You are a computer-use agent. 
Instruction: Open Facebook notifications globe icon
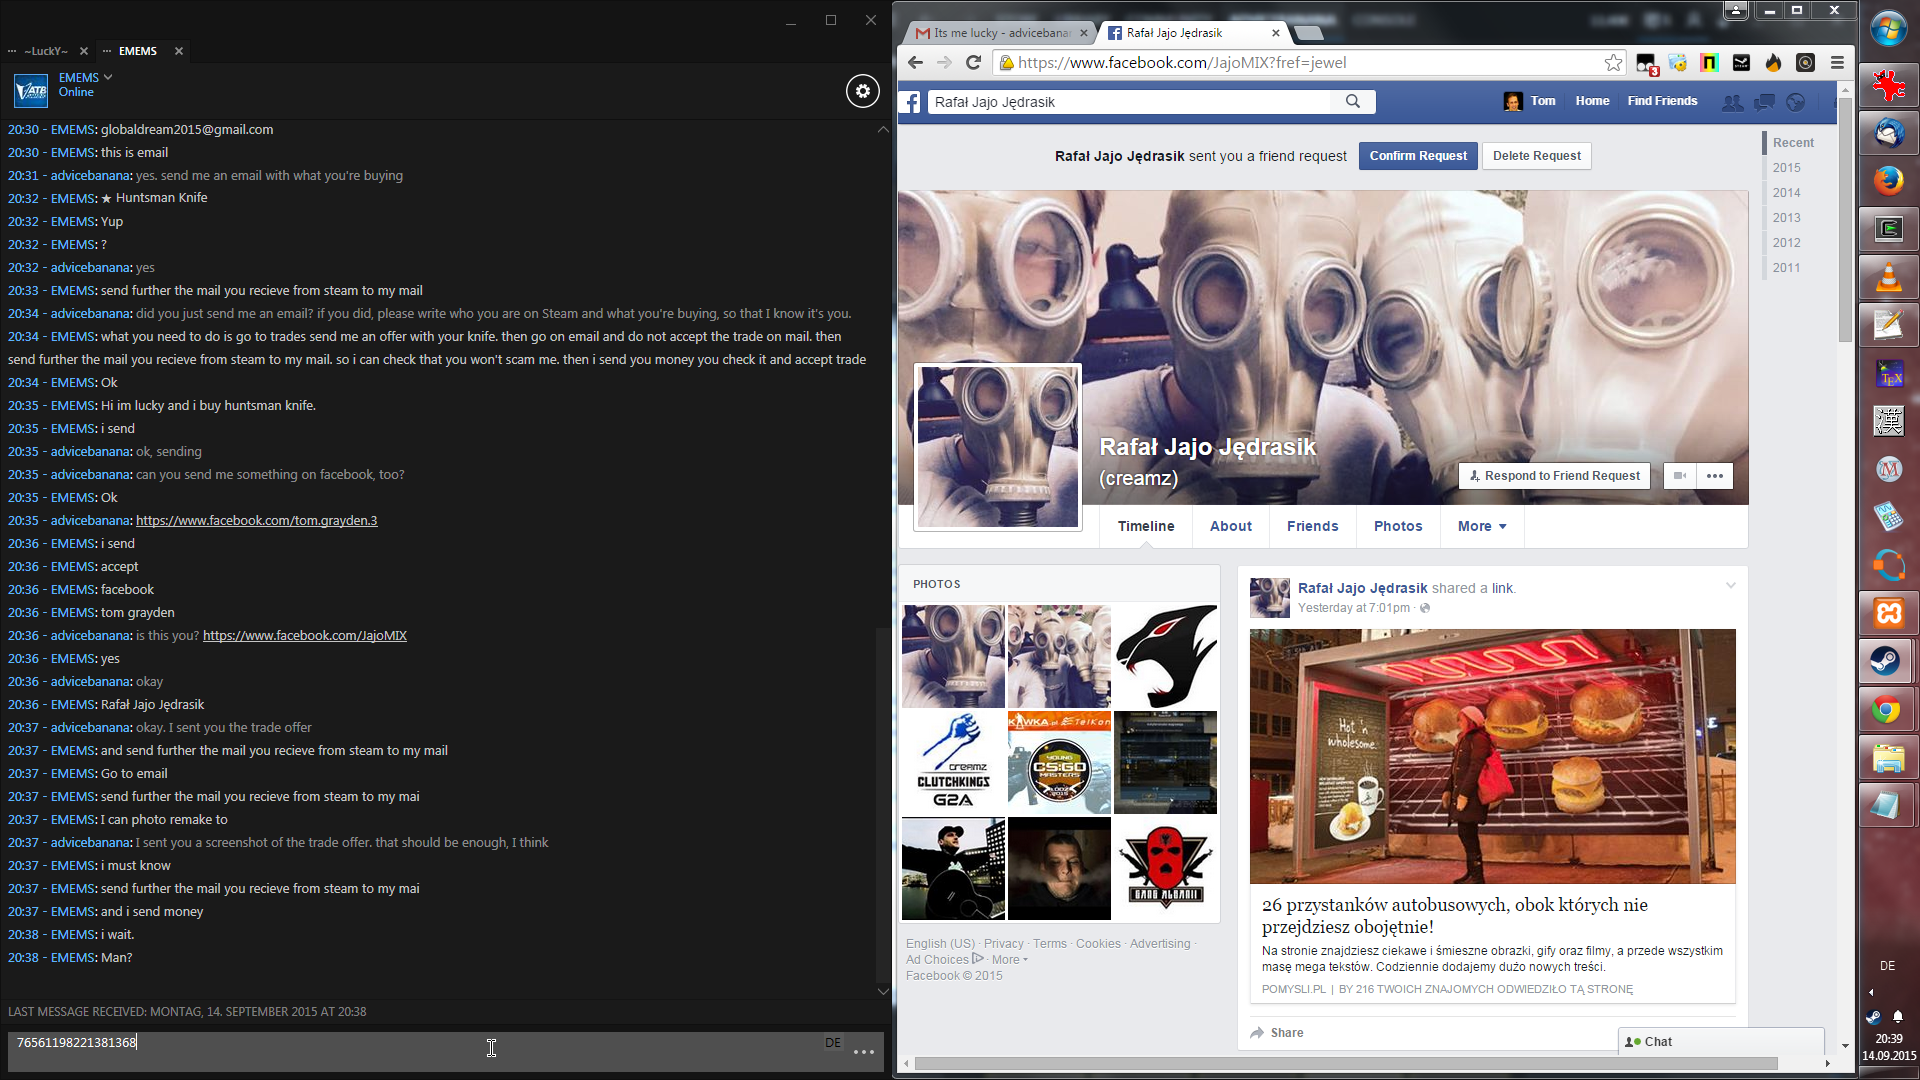point(1796,102)
